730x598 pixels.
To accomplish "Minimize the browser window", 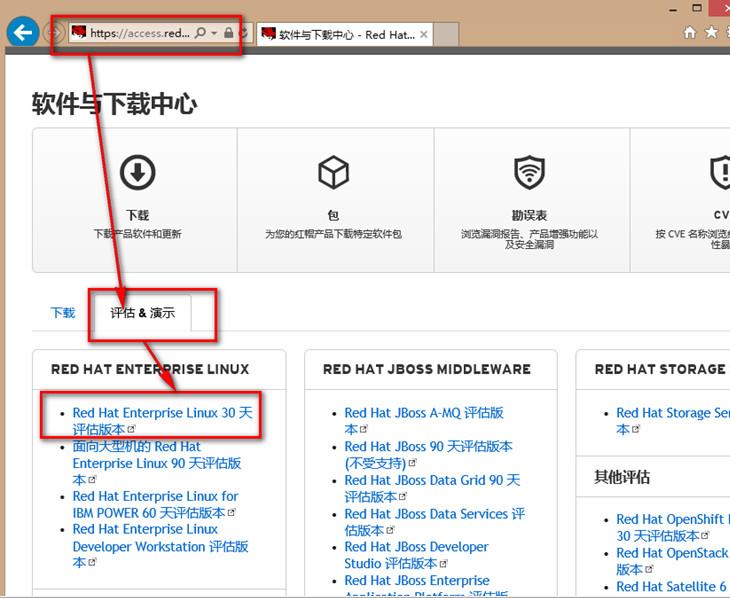I will pos(673,9).
